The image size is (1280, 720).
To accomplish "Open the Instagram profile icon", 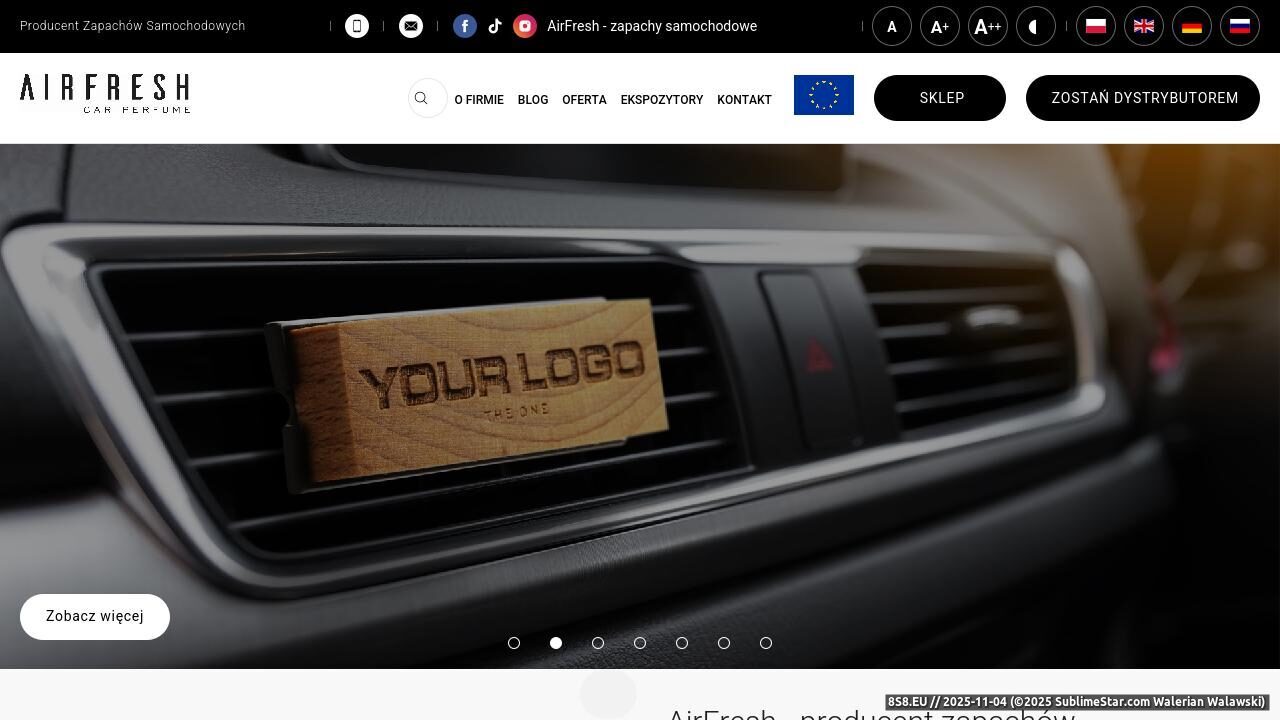I will tap(525, 26).
